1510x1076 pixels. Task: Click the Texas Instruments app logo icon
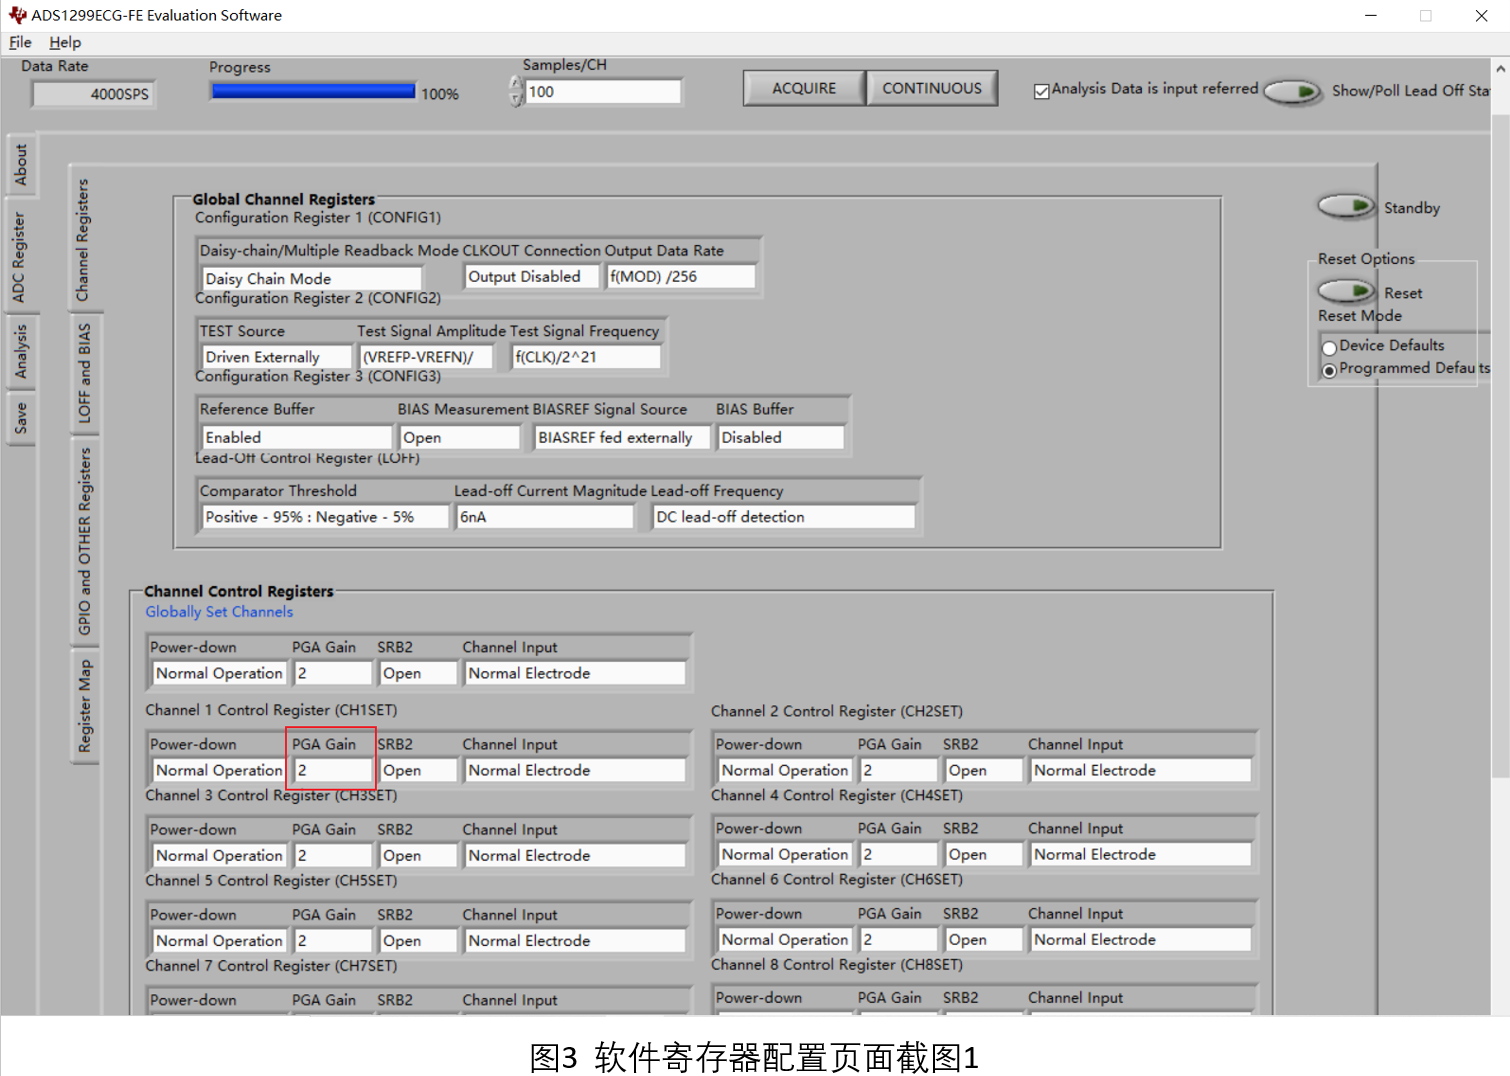coord(16,15)
